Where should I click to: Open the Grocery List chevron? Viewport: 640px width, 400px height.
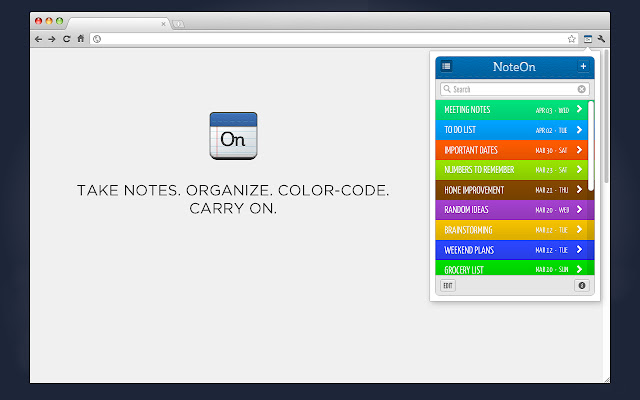579,269
